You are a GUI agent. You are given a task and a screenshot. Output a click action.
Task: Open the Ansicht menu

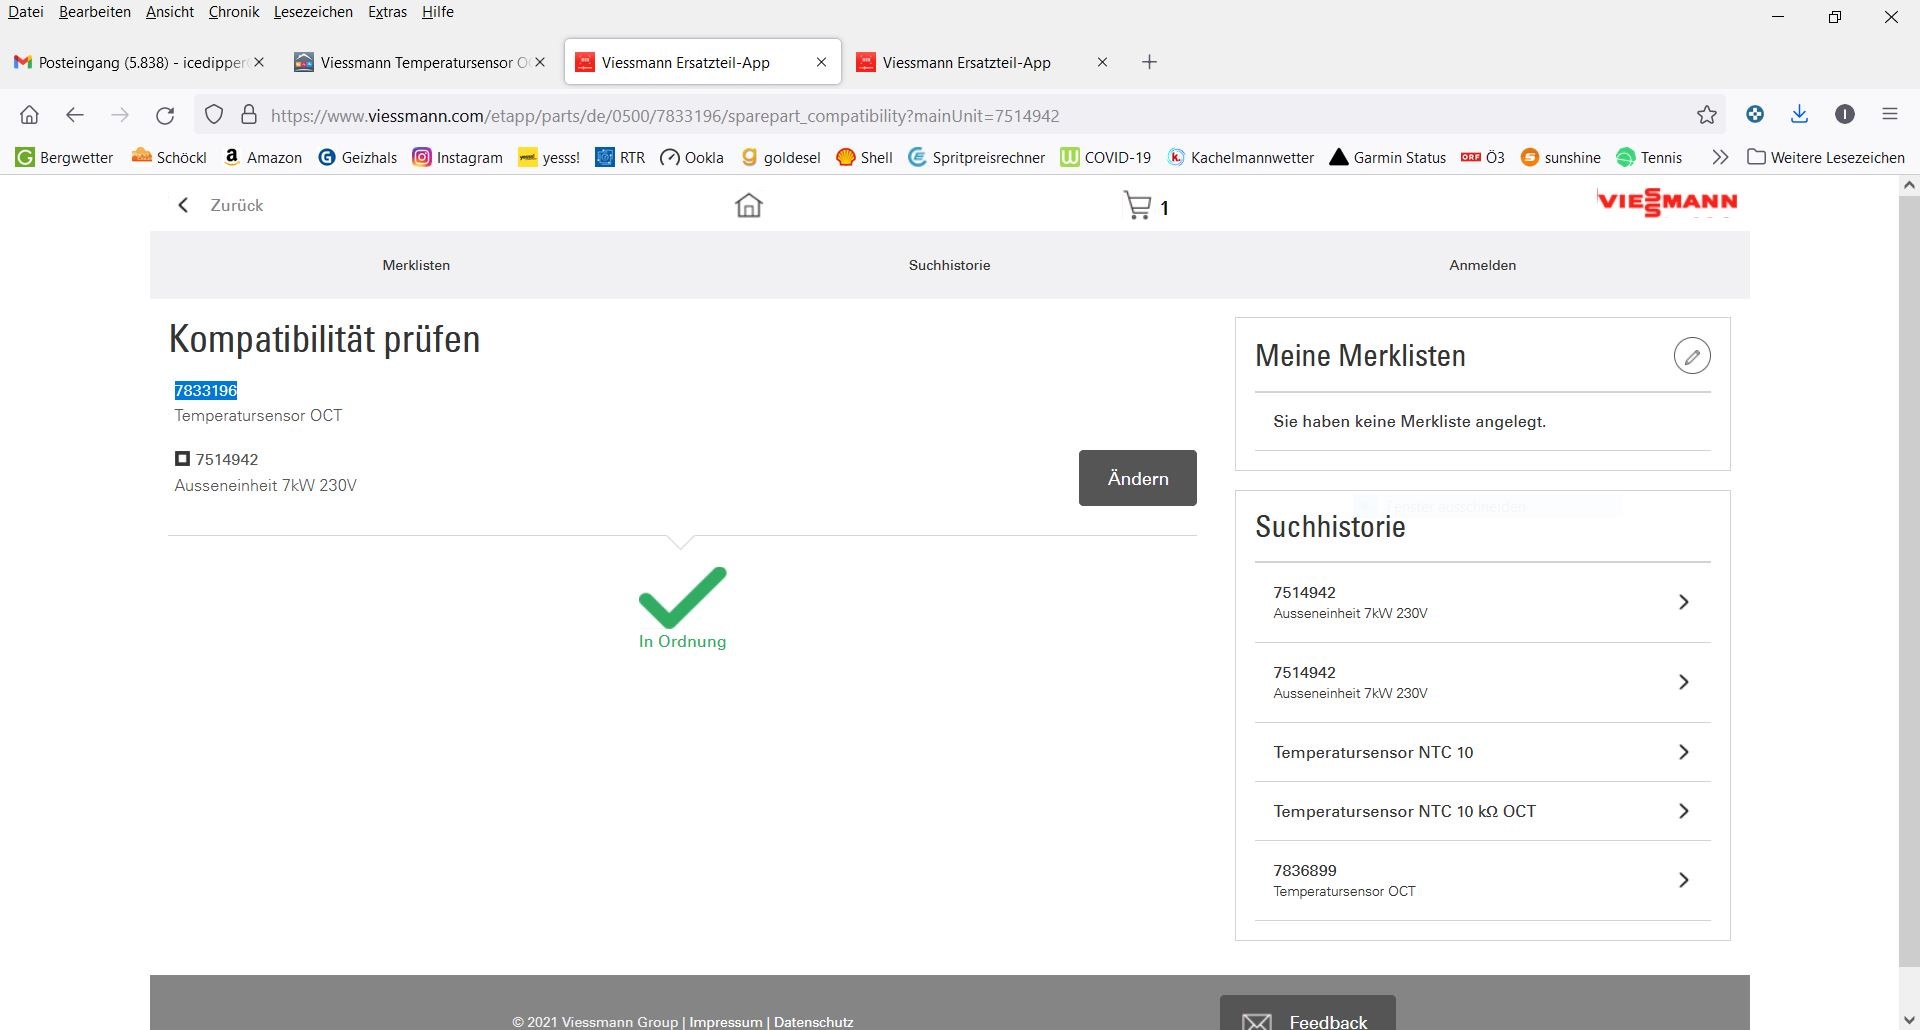[x=170, y=12]
